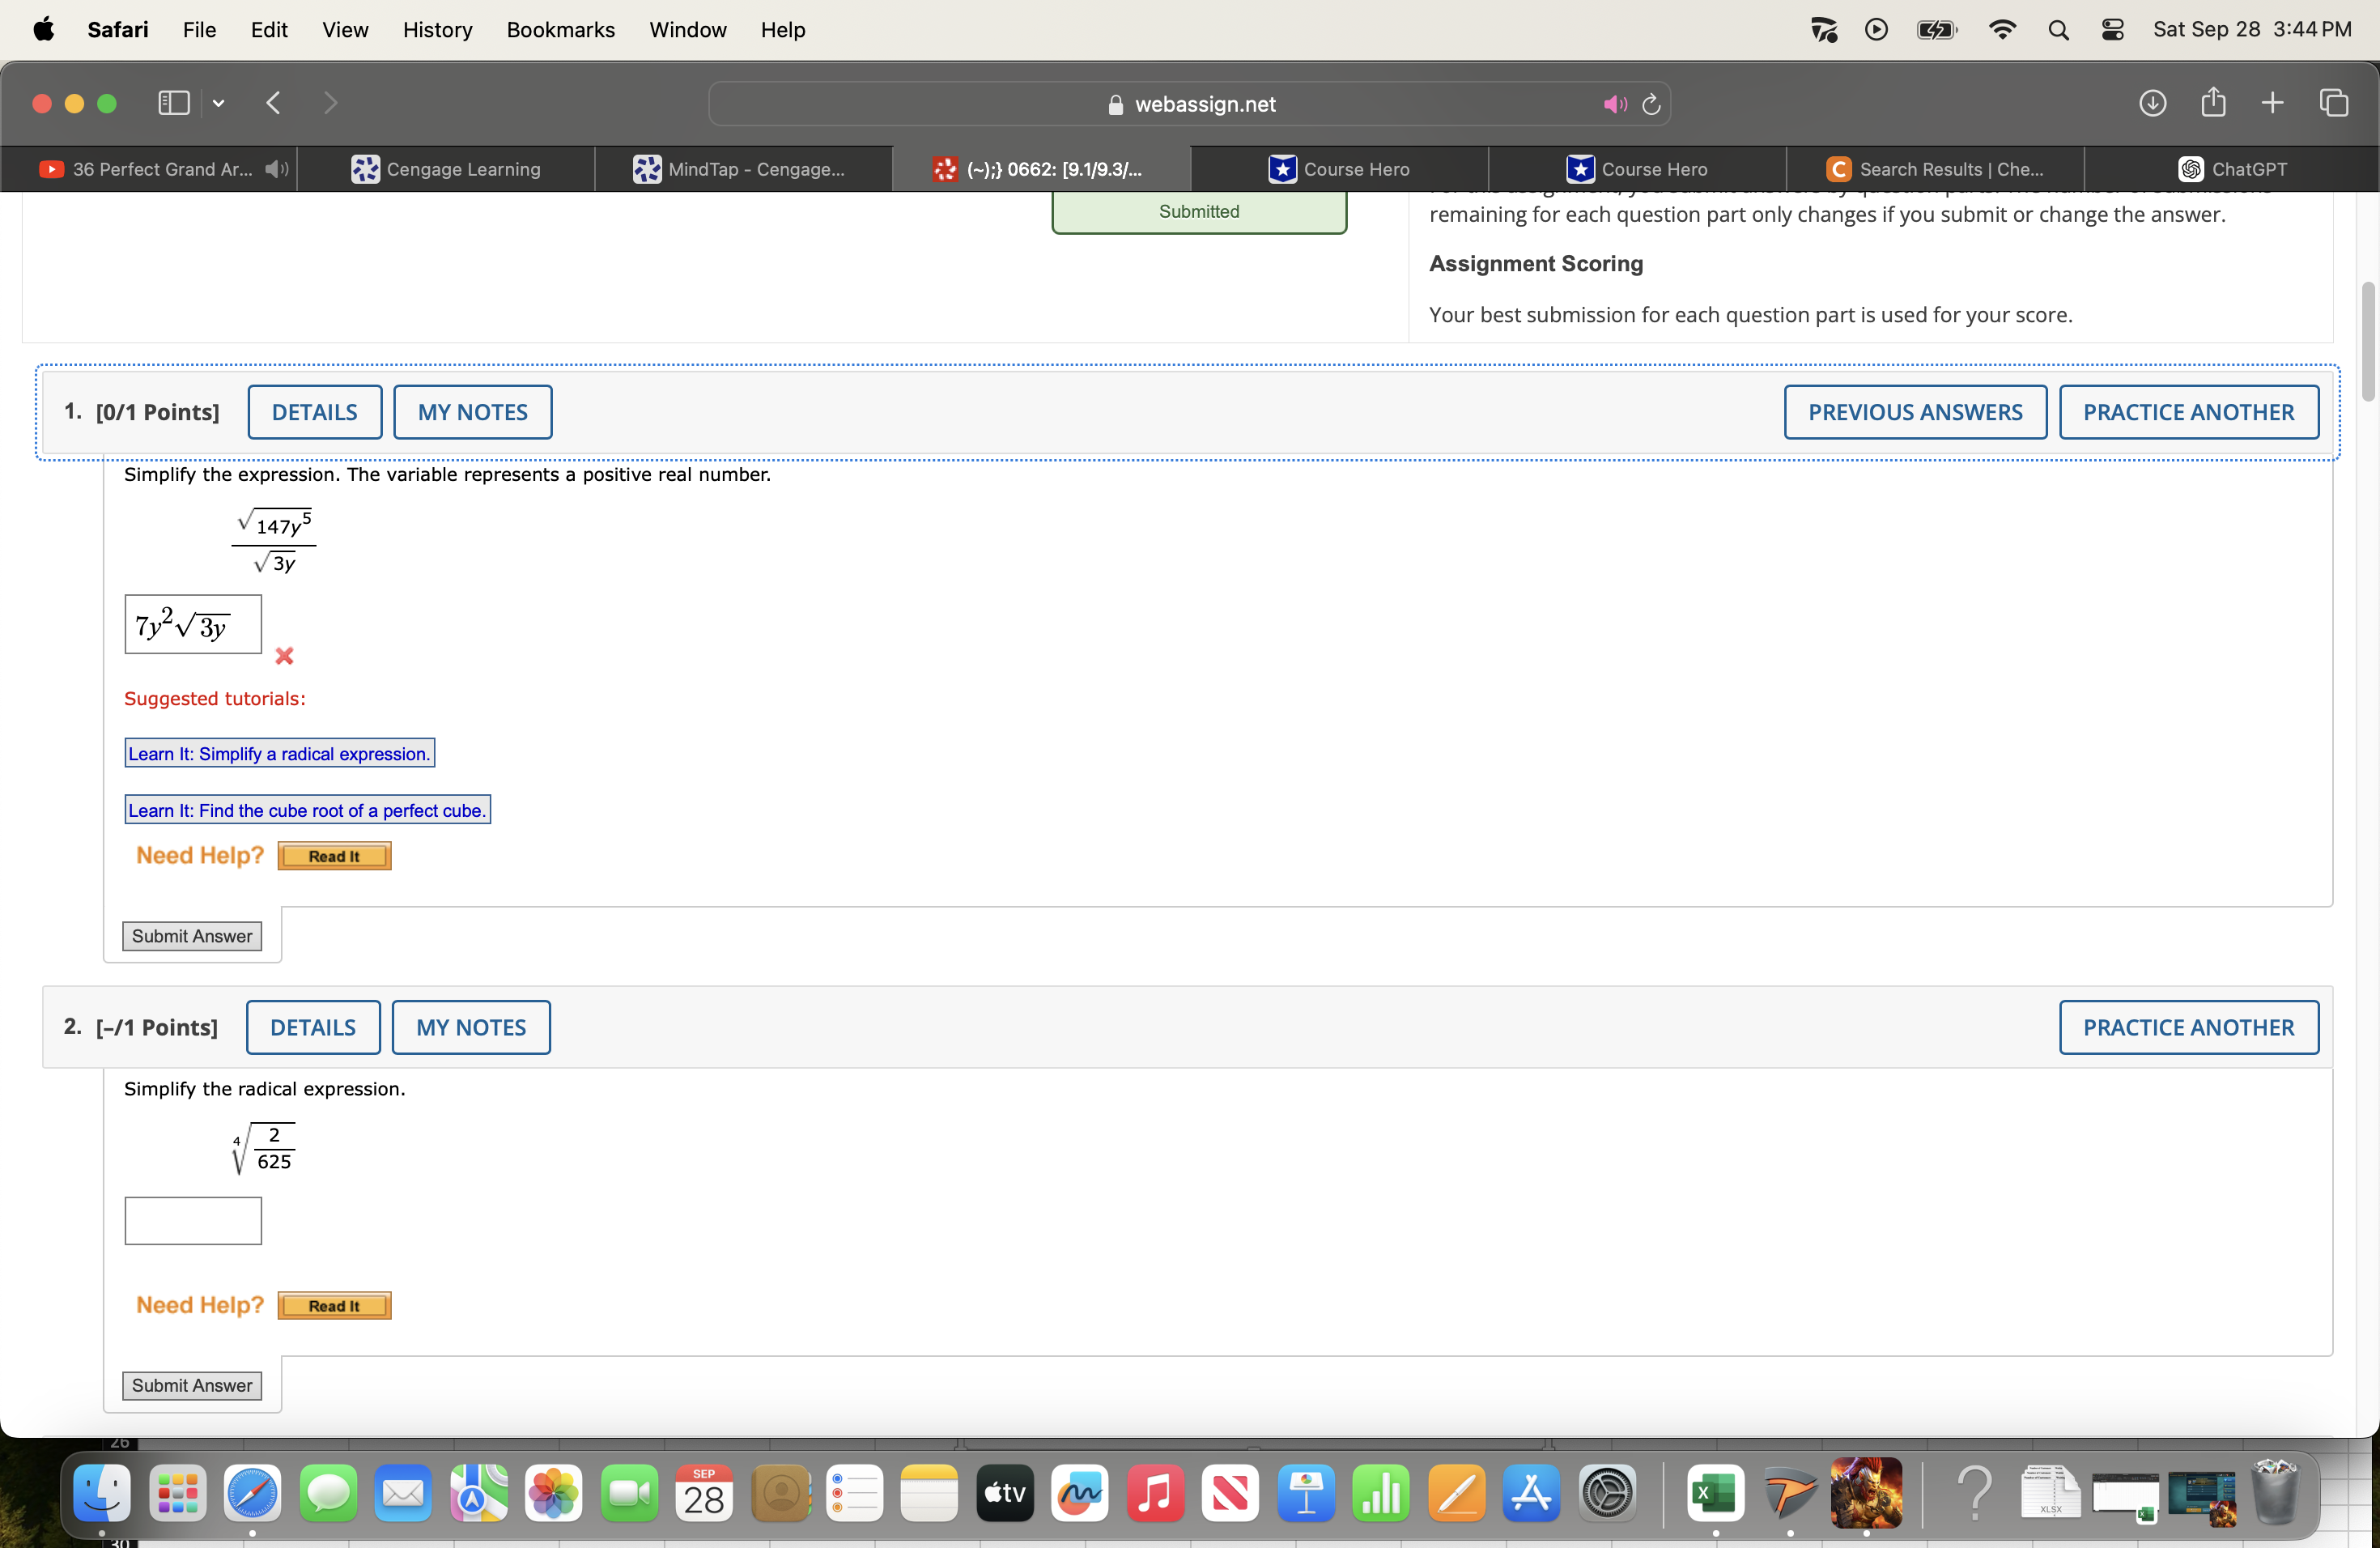Open the sidebar tab group dropdown arrow
2380x1548 pixels.
218,103
